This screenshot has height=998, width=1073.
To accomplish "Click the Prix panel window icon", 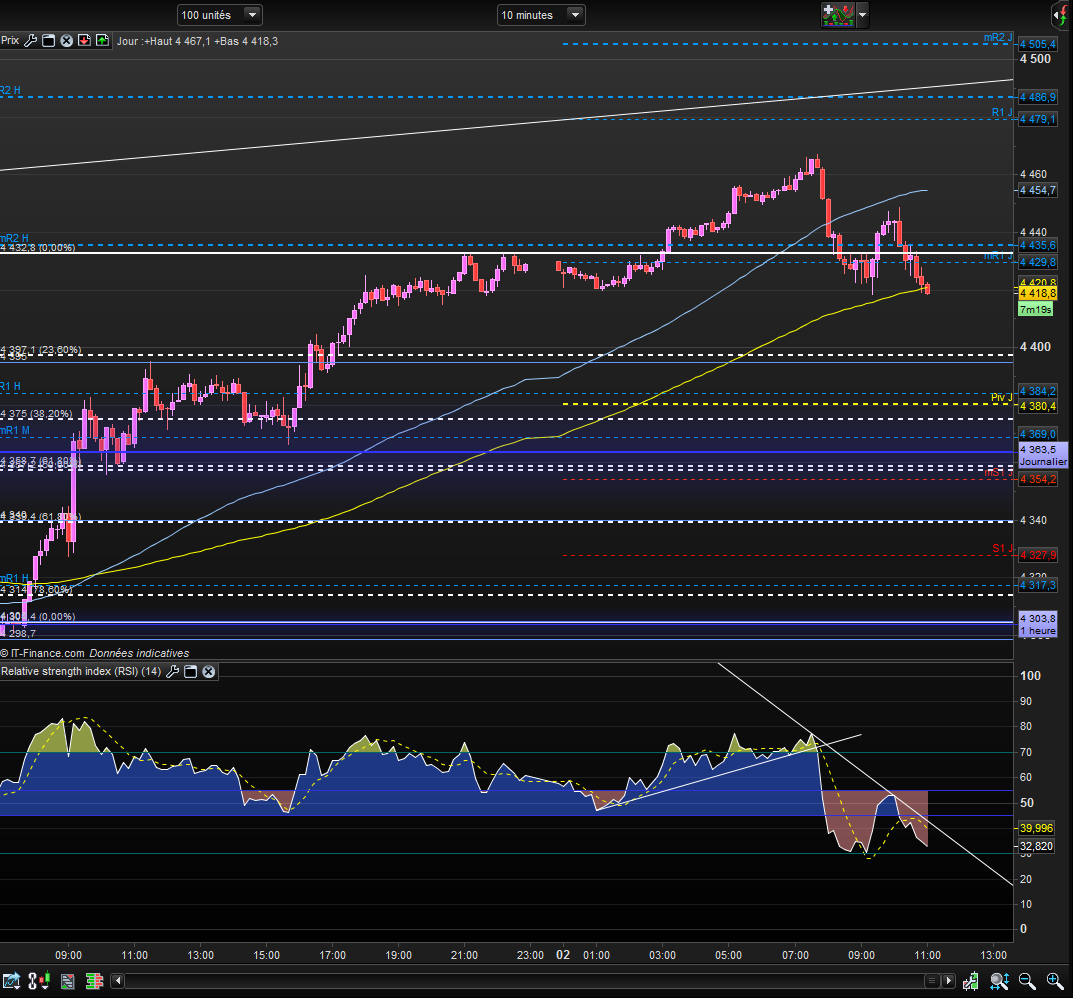I will coord(48,41).
